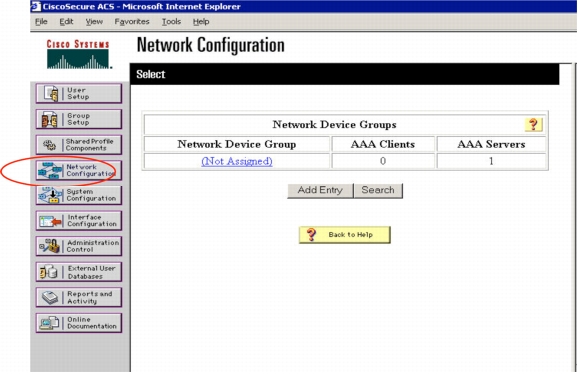Click the black Select heading bar

[x=344, y=74]
